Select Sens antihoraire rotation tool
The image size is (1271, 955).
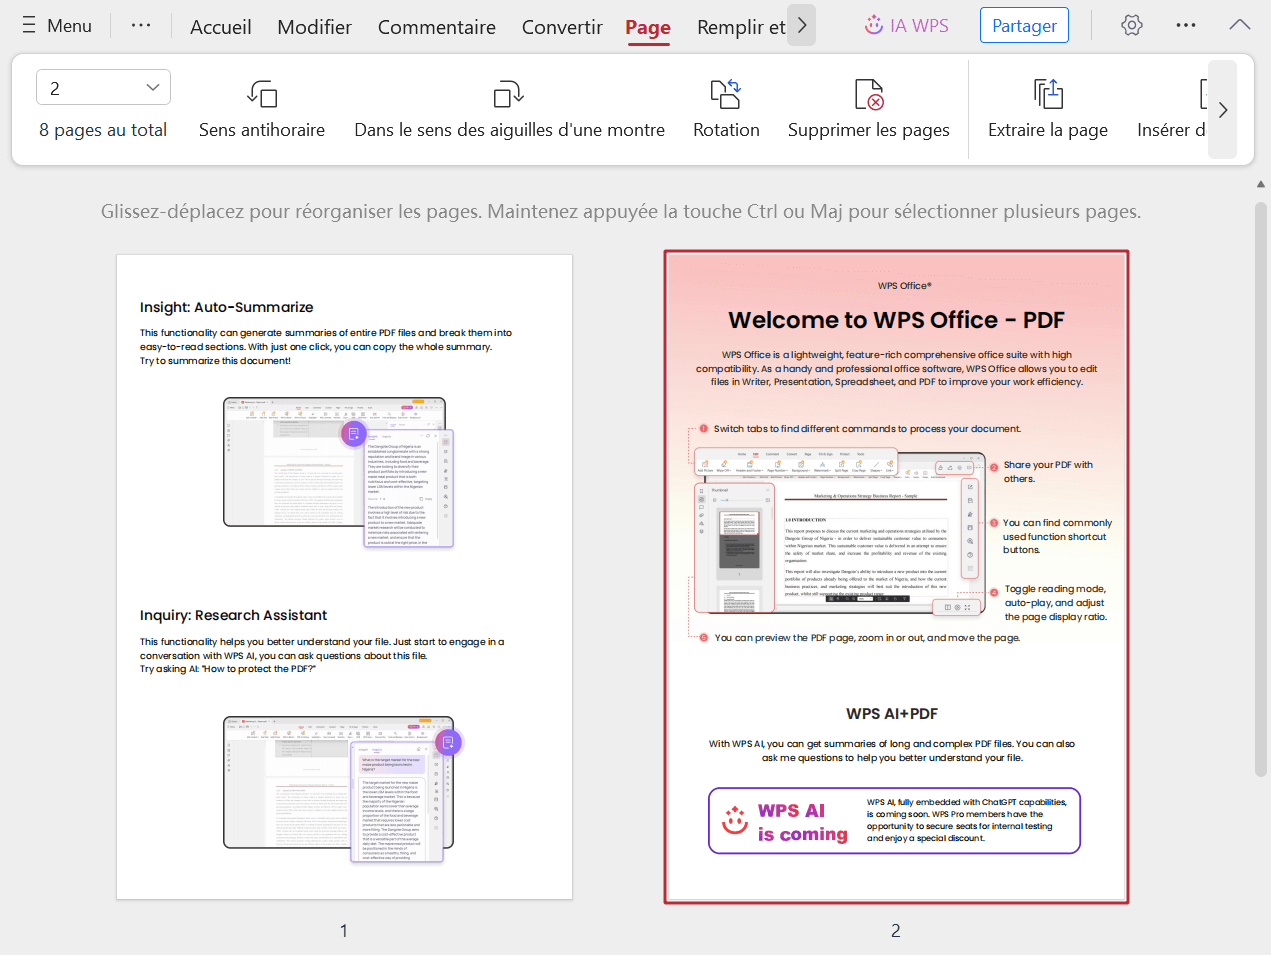[261, 108]
